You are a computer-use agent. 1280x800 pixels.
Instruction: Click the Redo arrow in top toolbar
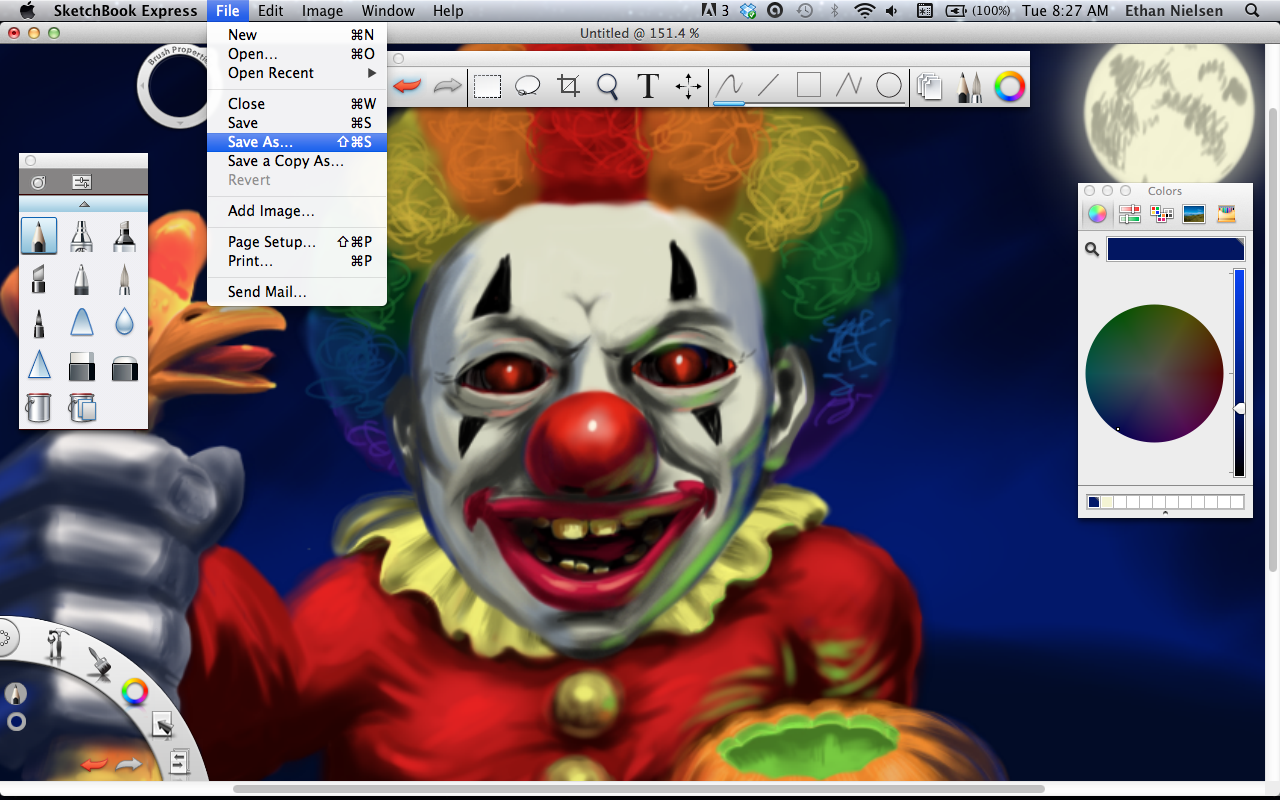[x=447, y=86]
